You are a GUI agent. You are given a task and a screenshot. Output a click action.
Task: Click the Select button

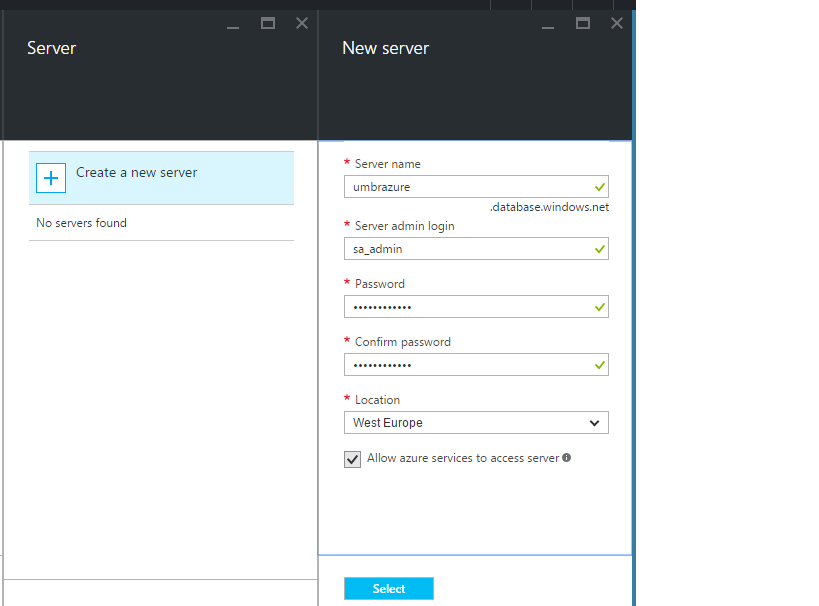click(x=389, y=589)
